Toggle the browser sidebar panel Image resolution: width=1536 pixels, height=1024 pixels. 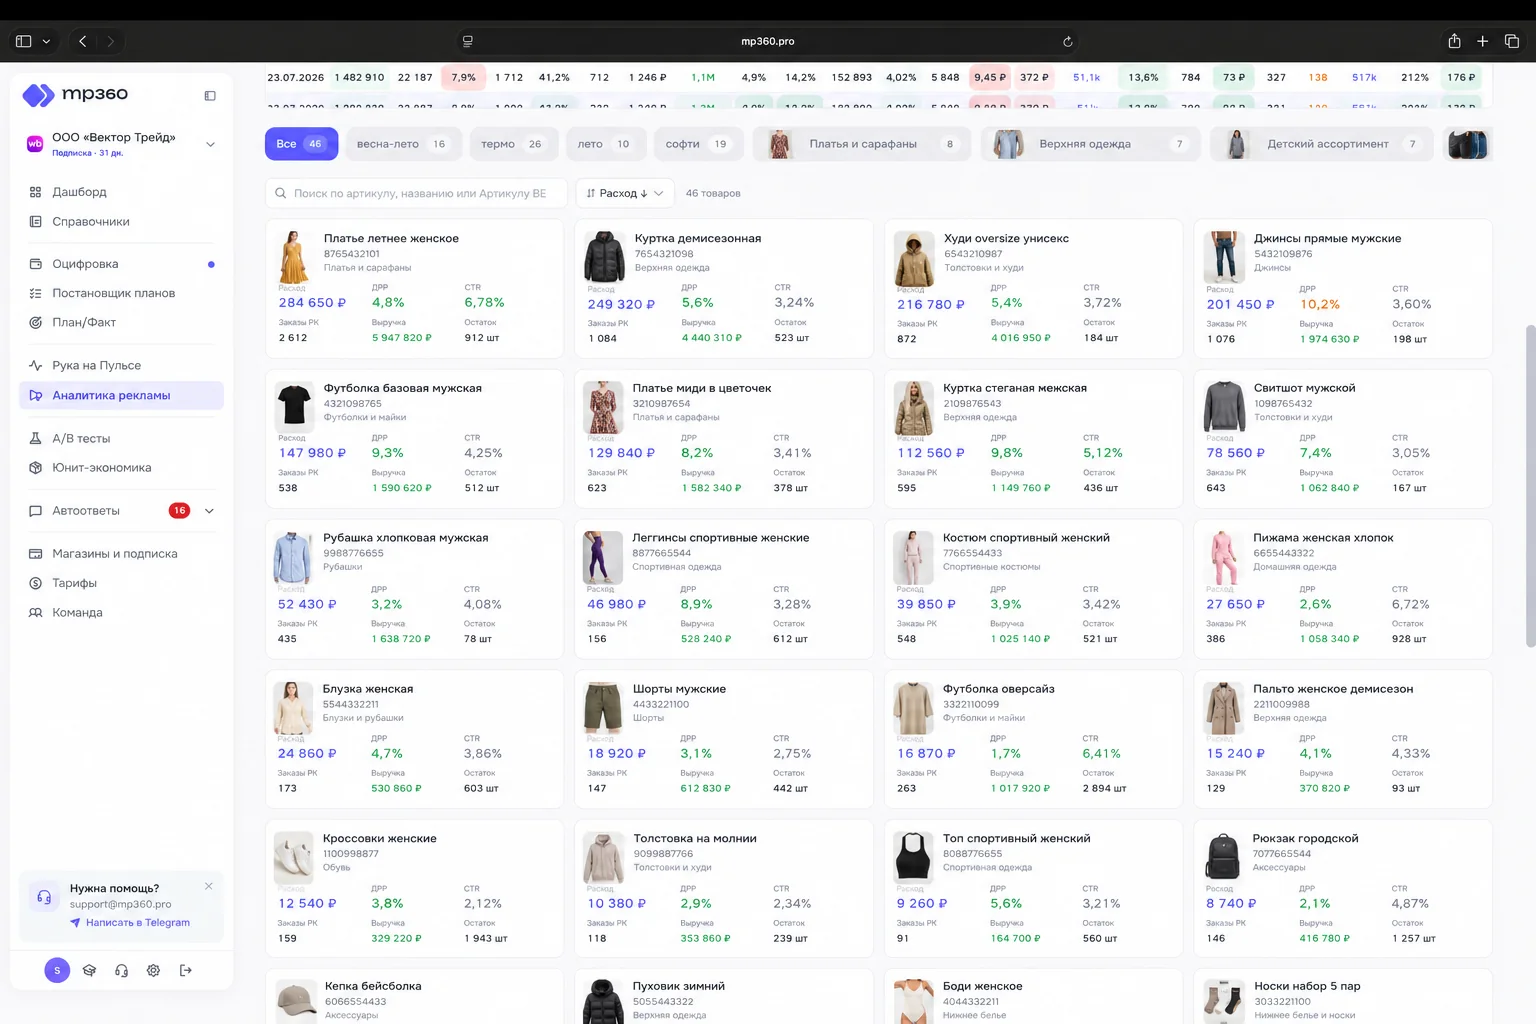pyautogui.click(x=24, y=41)
